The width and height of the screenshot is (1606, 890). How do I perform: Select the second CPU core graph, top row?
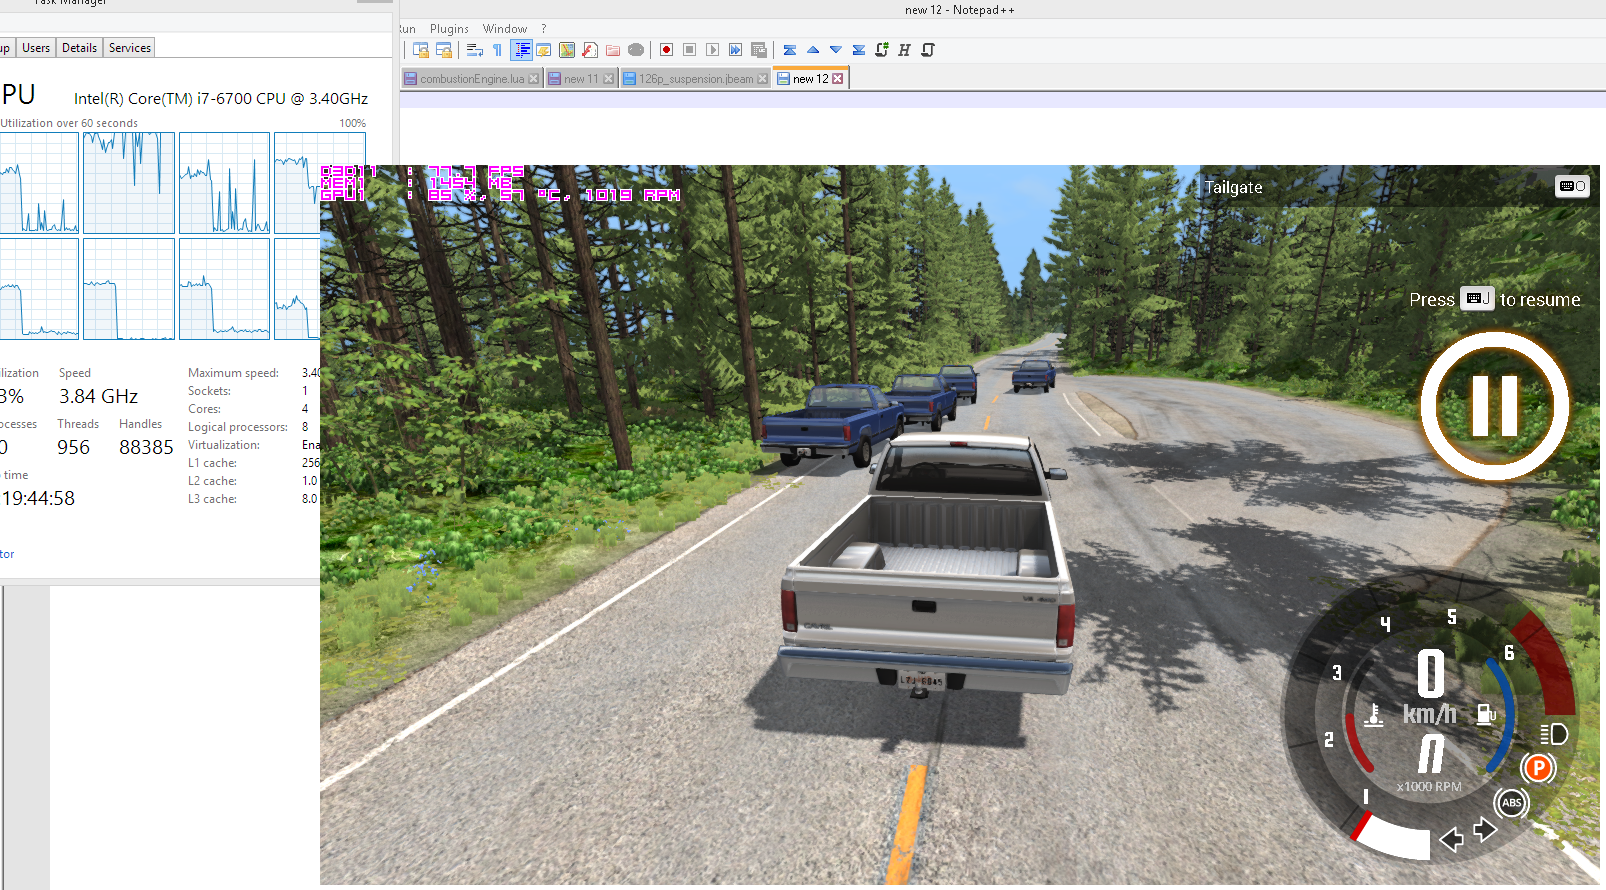click(x=129, y=183)
